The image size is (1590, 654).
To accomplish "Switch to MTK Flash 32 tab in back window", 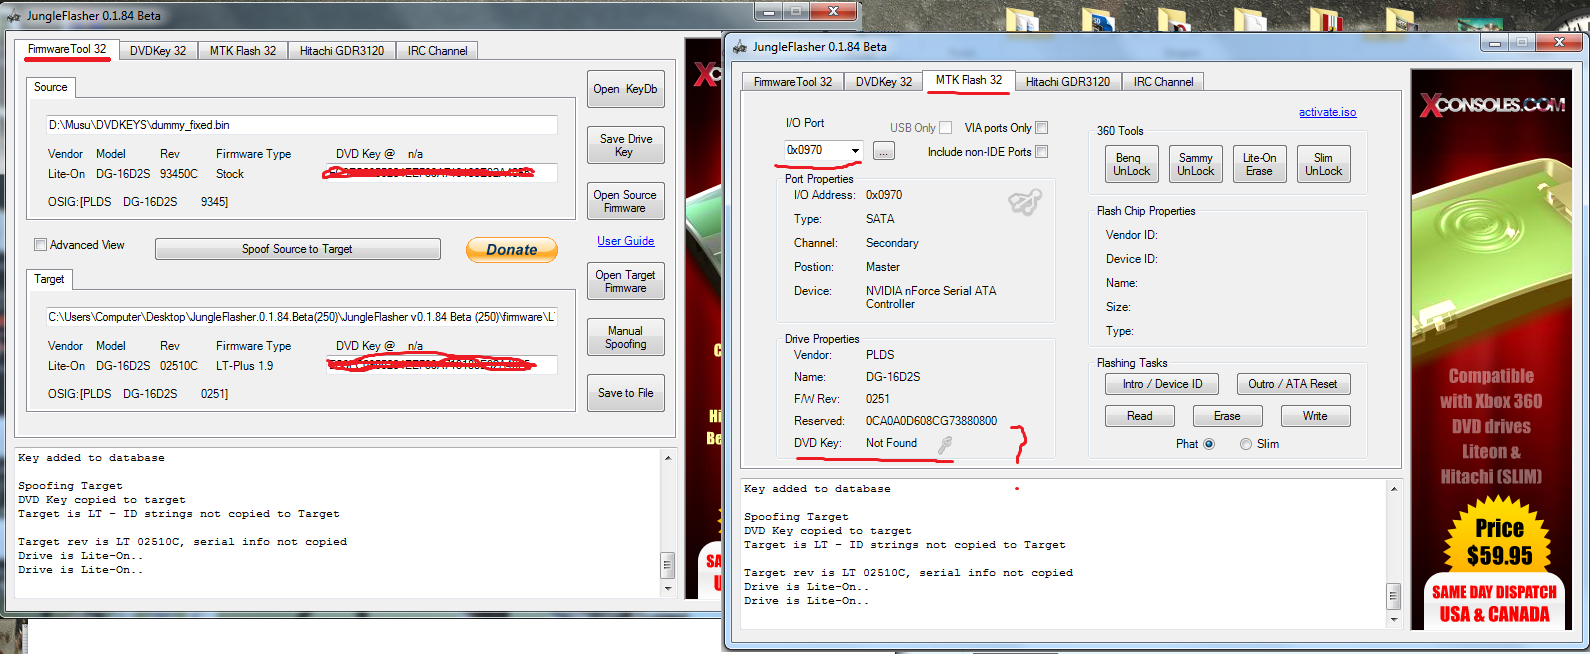I will click(243, 51).
